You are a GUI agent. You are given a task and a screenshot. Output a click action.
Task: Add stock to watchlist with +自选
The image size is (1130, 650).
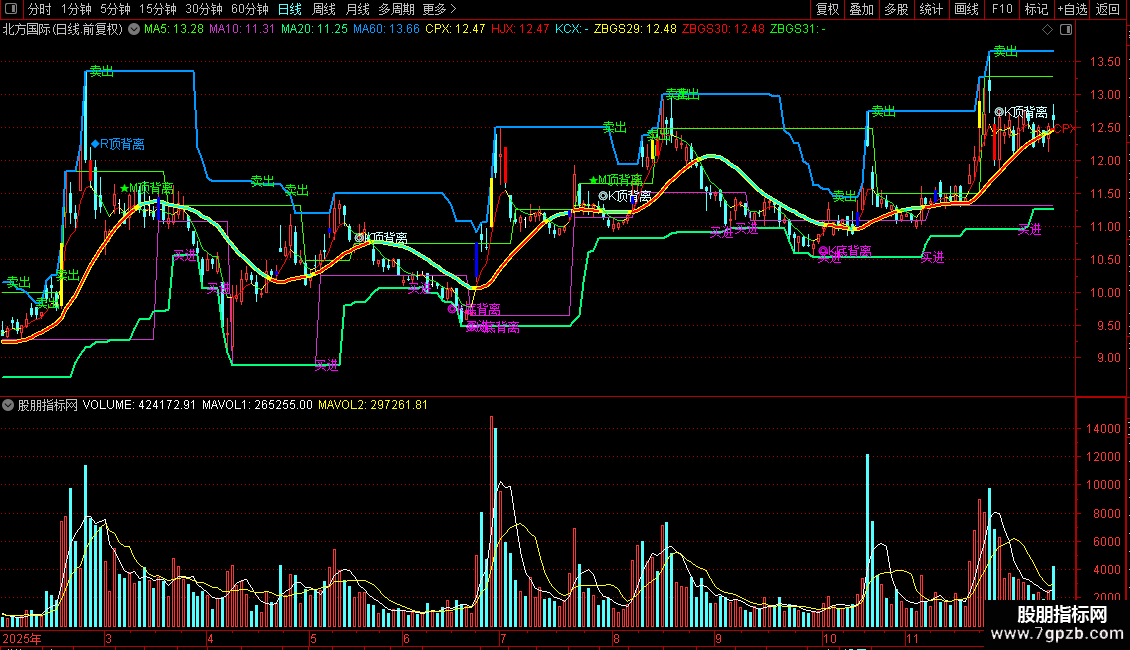tap(1072, 9)
